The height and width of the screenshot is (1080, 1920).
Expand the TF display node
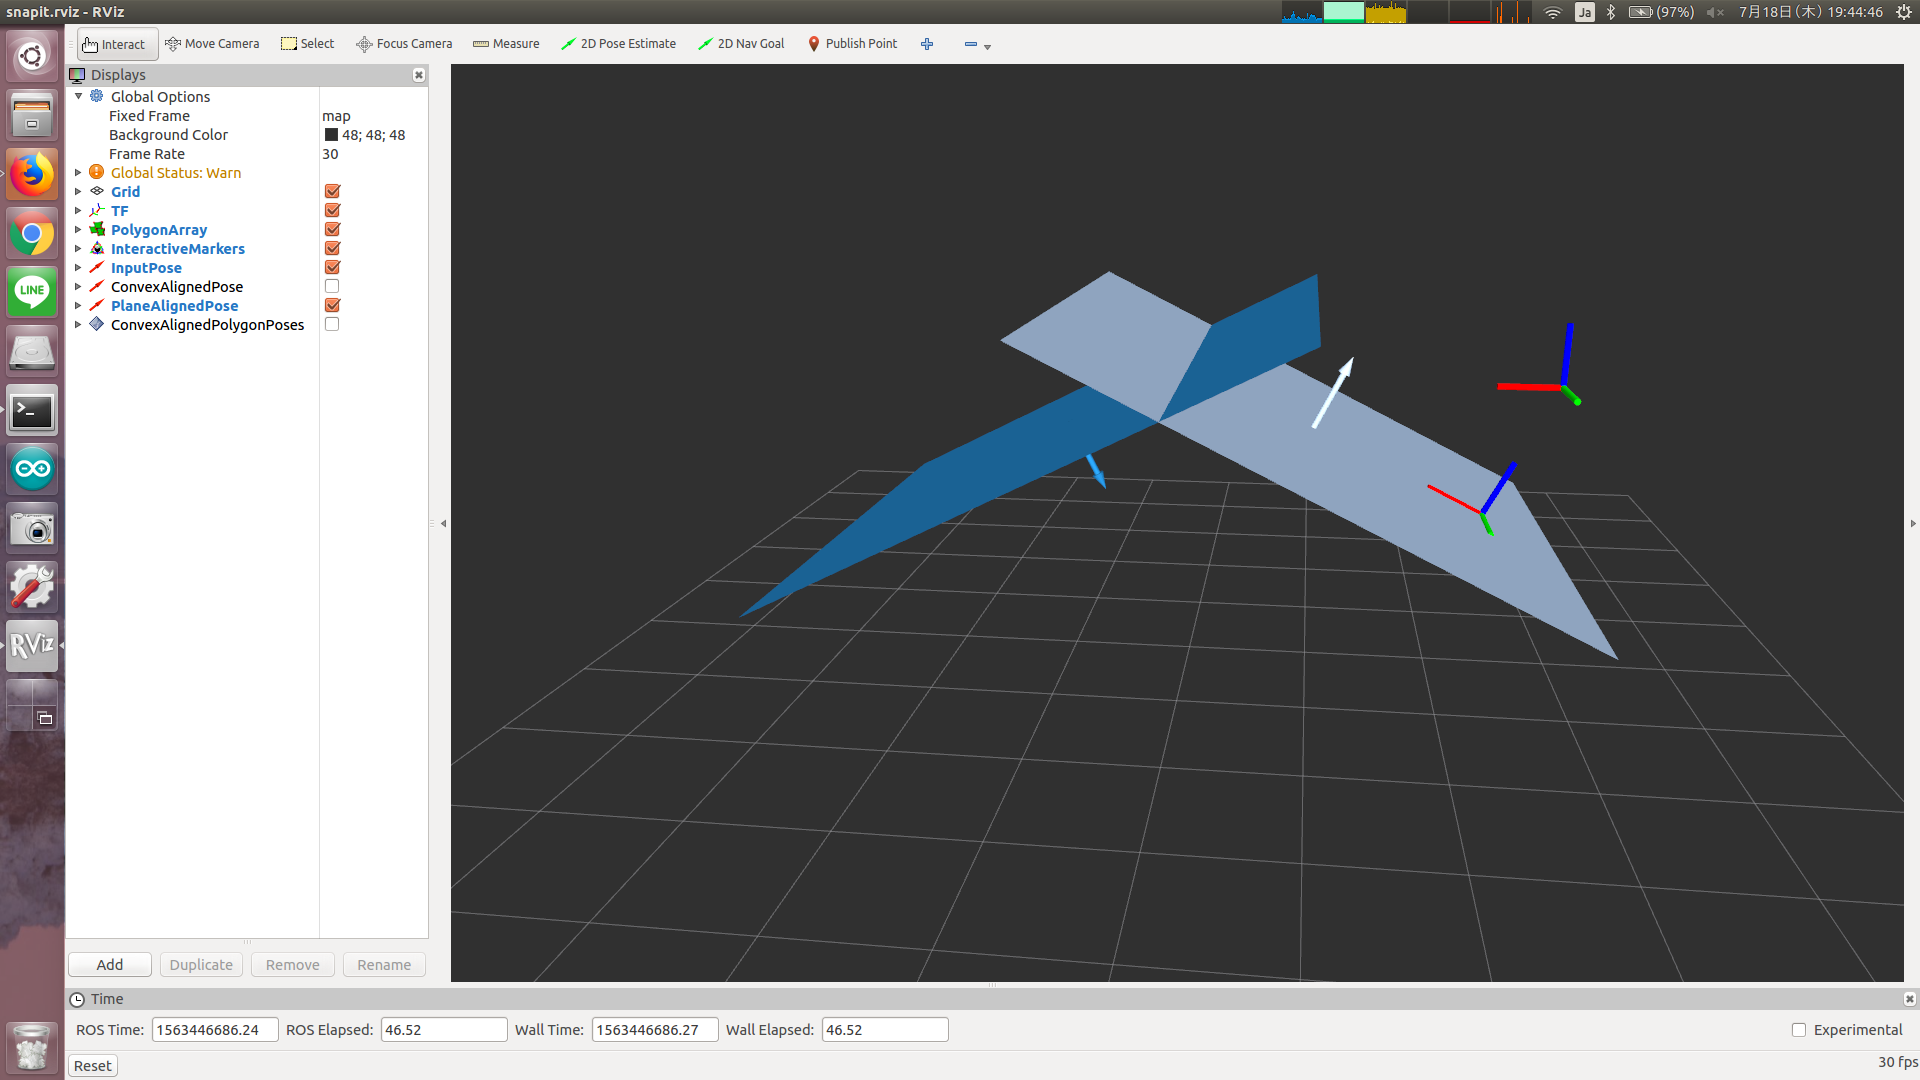pyautogui.click(x=78, y=211)
